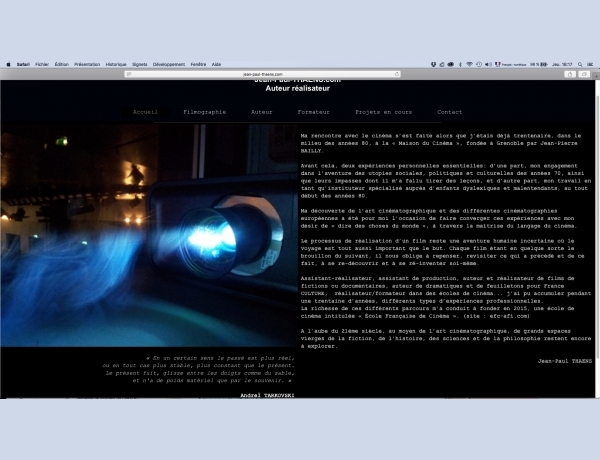Click the projector photo
Screen dimensions: 600x460
(x=149, y=235)
